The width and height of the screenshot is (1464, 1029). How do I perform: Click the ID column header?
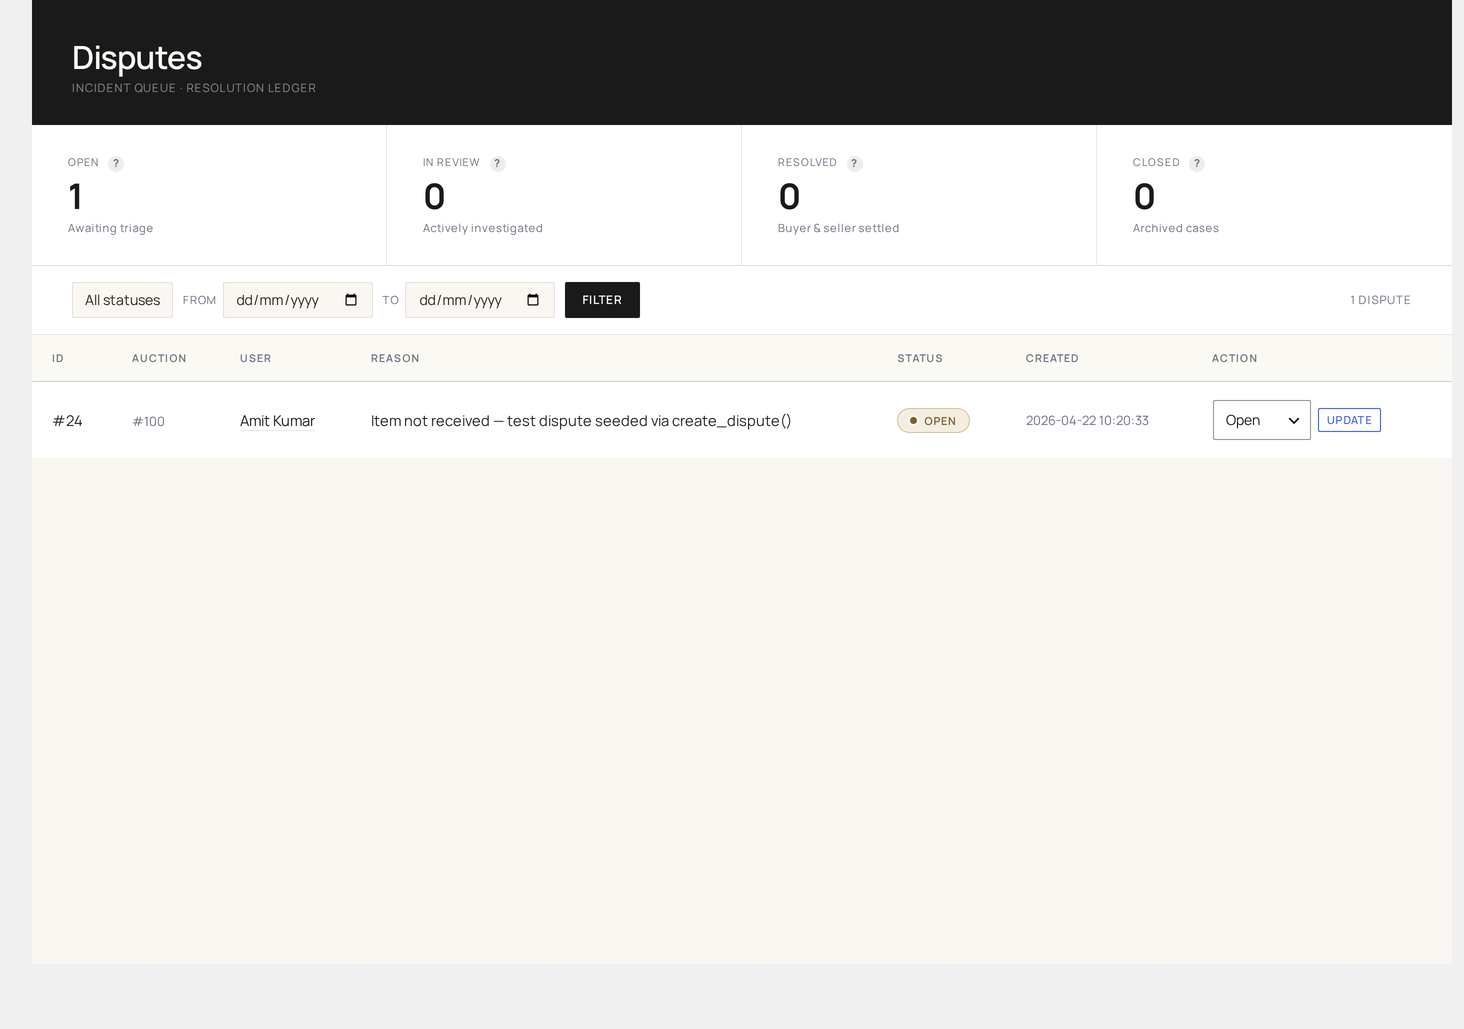[58, 358]
